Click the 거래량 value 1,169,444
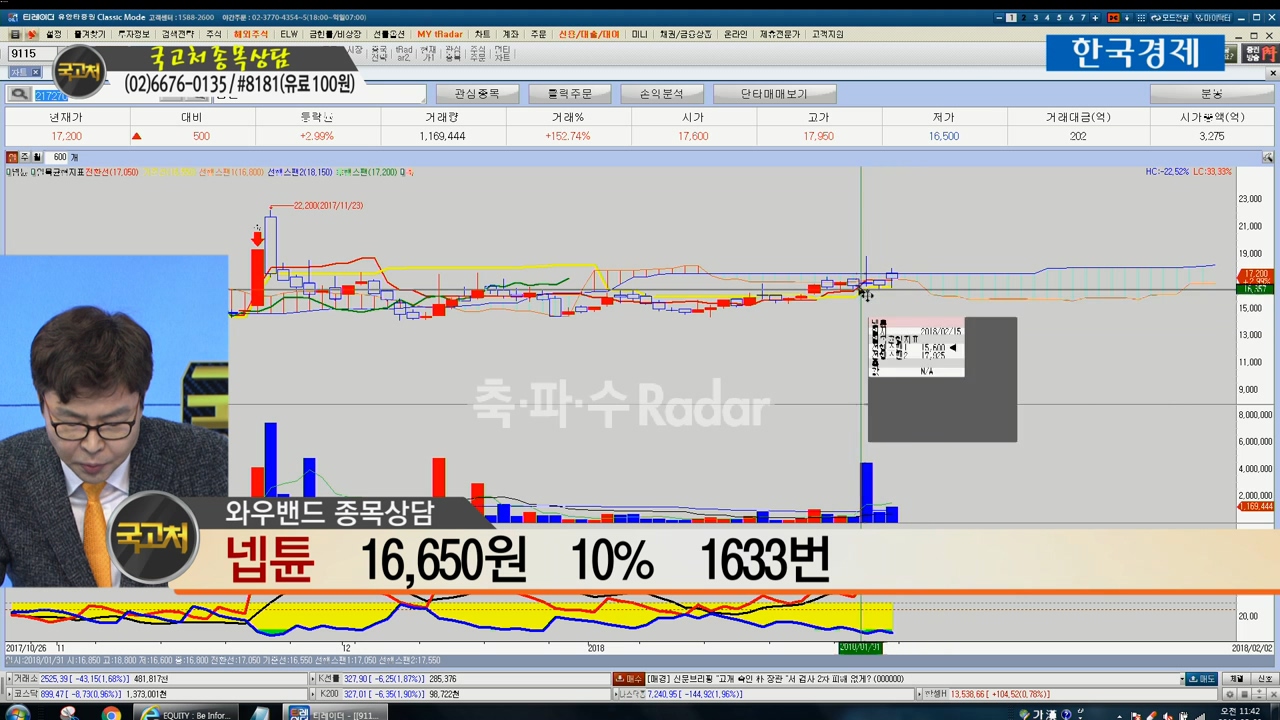This screenshot has height=720, width=1280. coord(442,136)
